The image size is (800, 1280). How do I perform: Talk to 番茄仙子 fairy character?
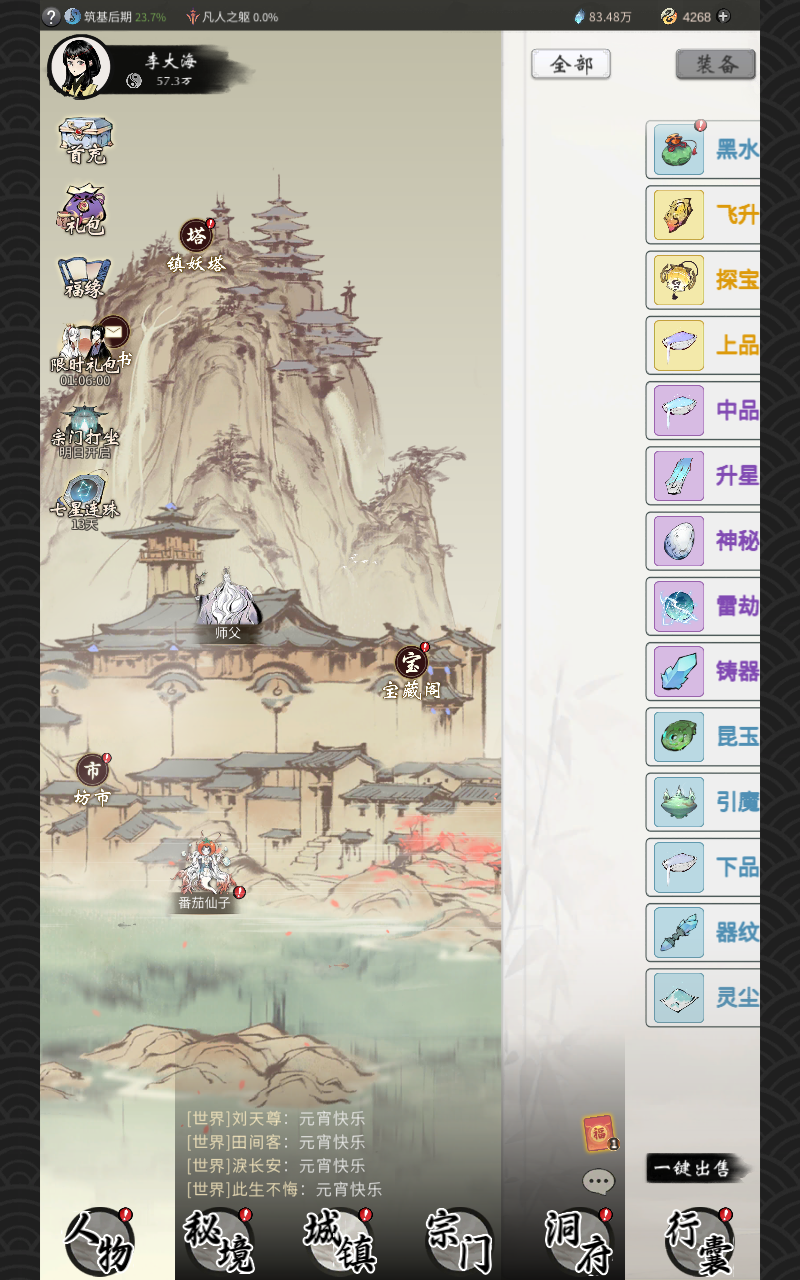click(x=205, y=873)
